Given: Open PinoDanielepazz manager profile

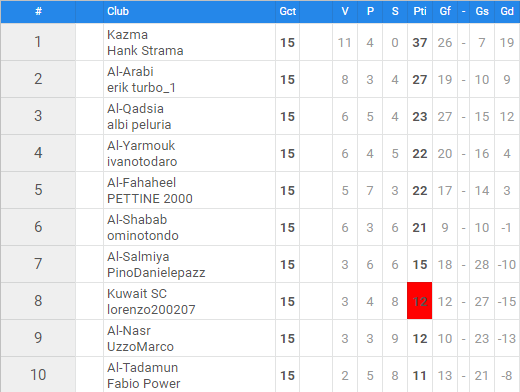Looking at the screenshot, I should 156,273.
